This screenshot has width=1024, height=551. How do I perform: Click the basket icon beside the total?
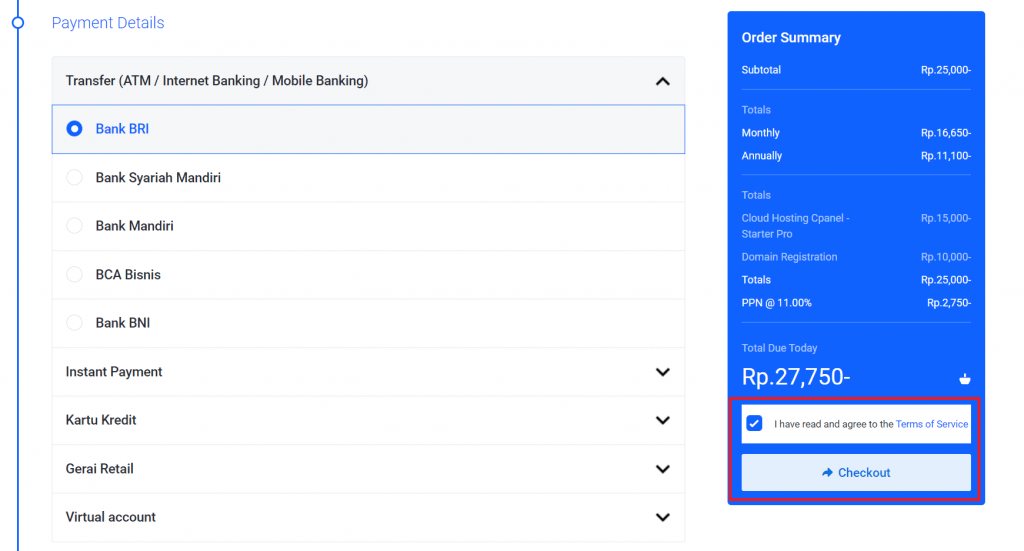(x=964, y=379)
